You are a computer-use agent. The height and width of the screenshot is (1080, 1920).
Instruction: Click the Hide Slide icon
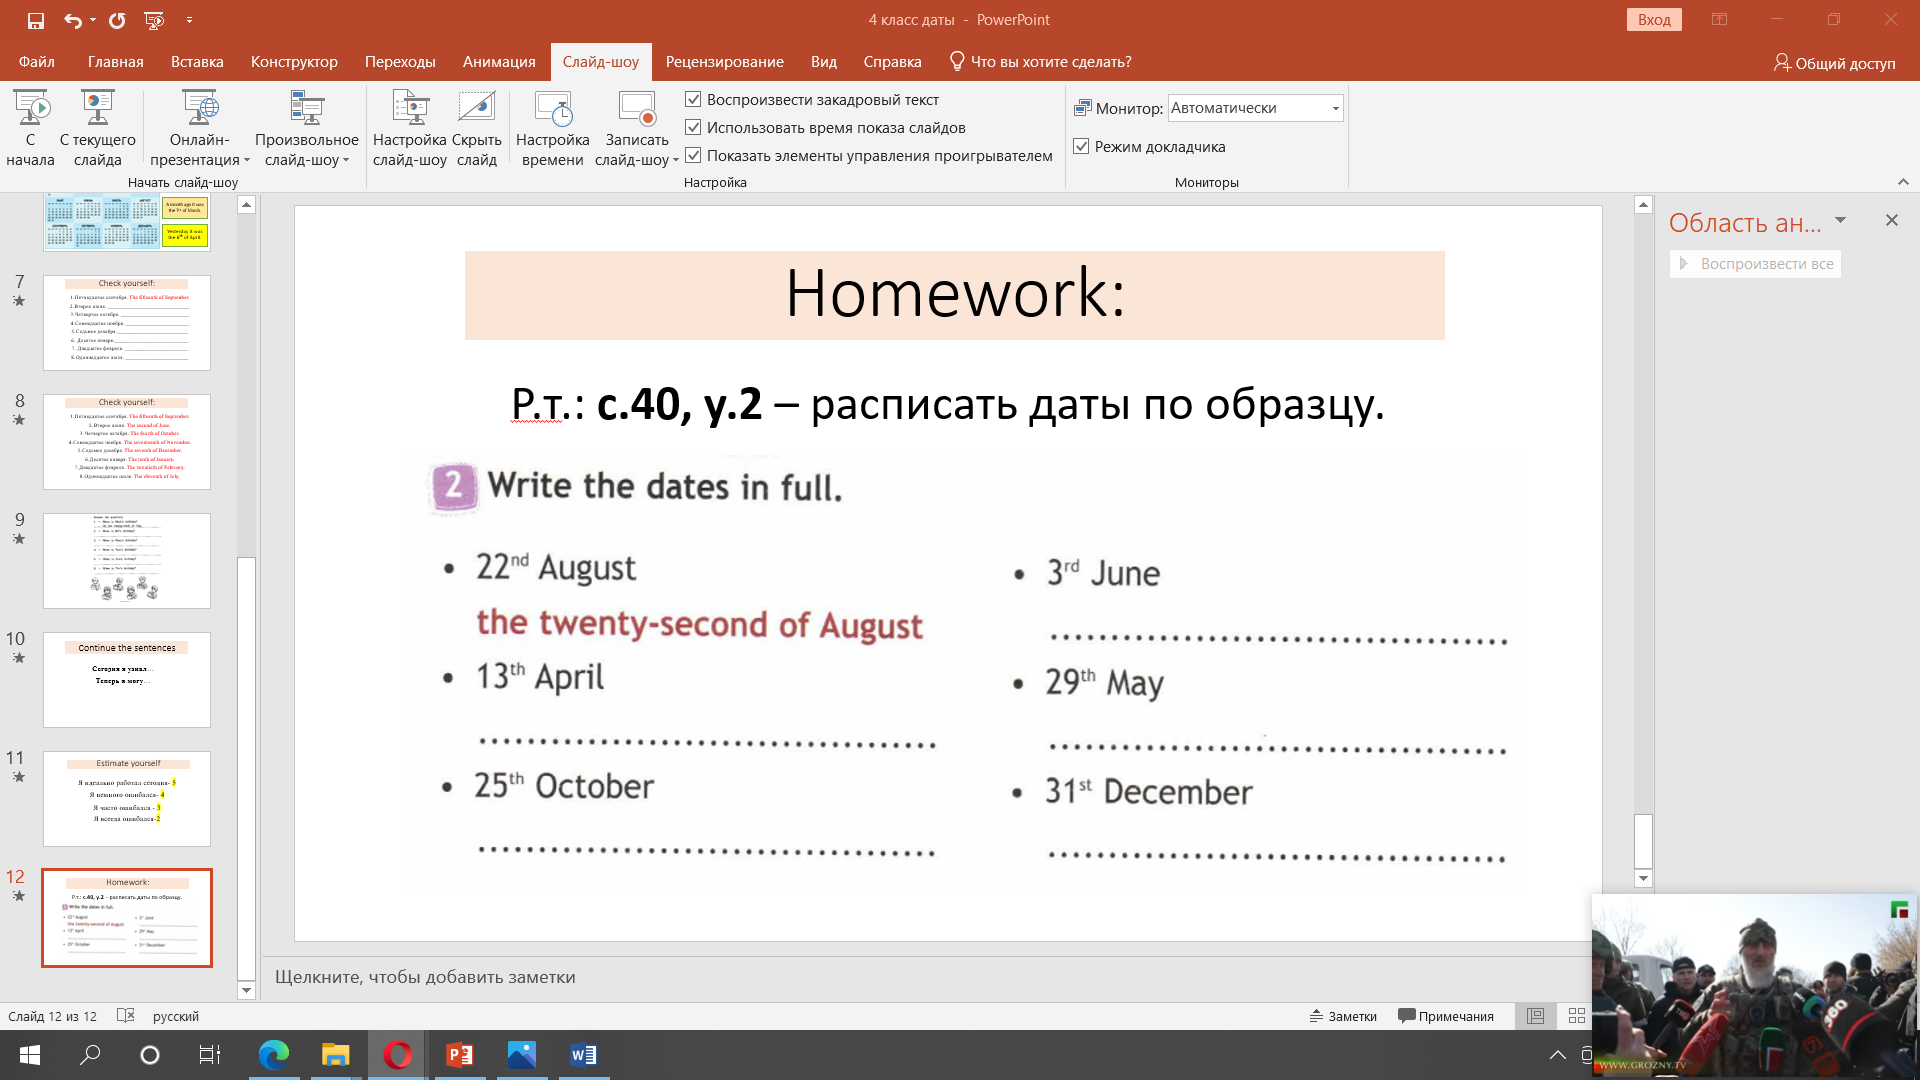click(x=477, y=109)
